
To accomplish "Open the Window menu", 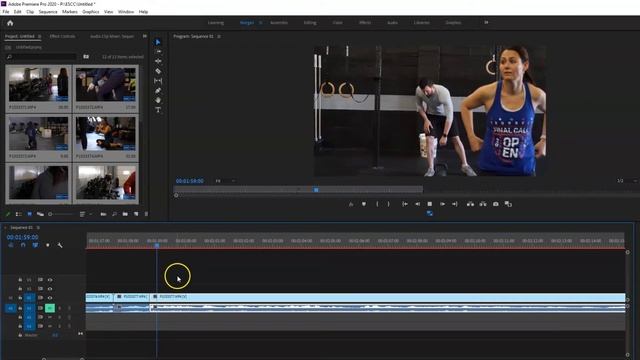I will tap(126, 12).
